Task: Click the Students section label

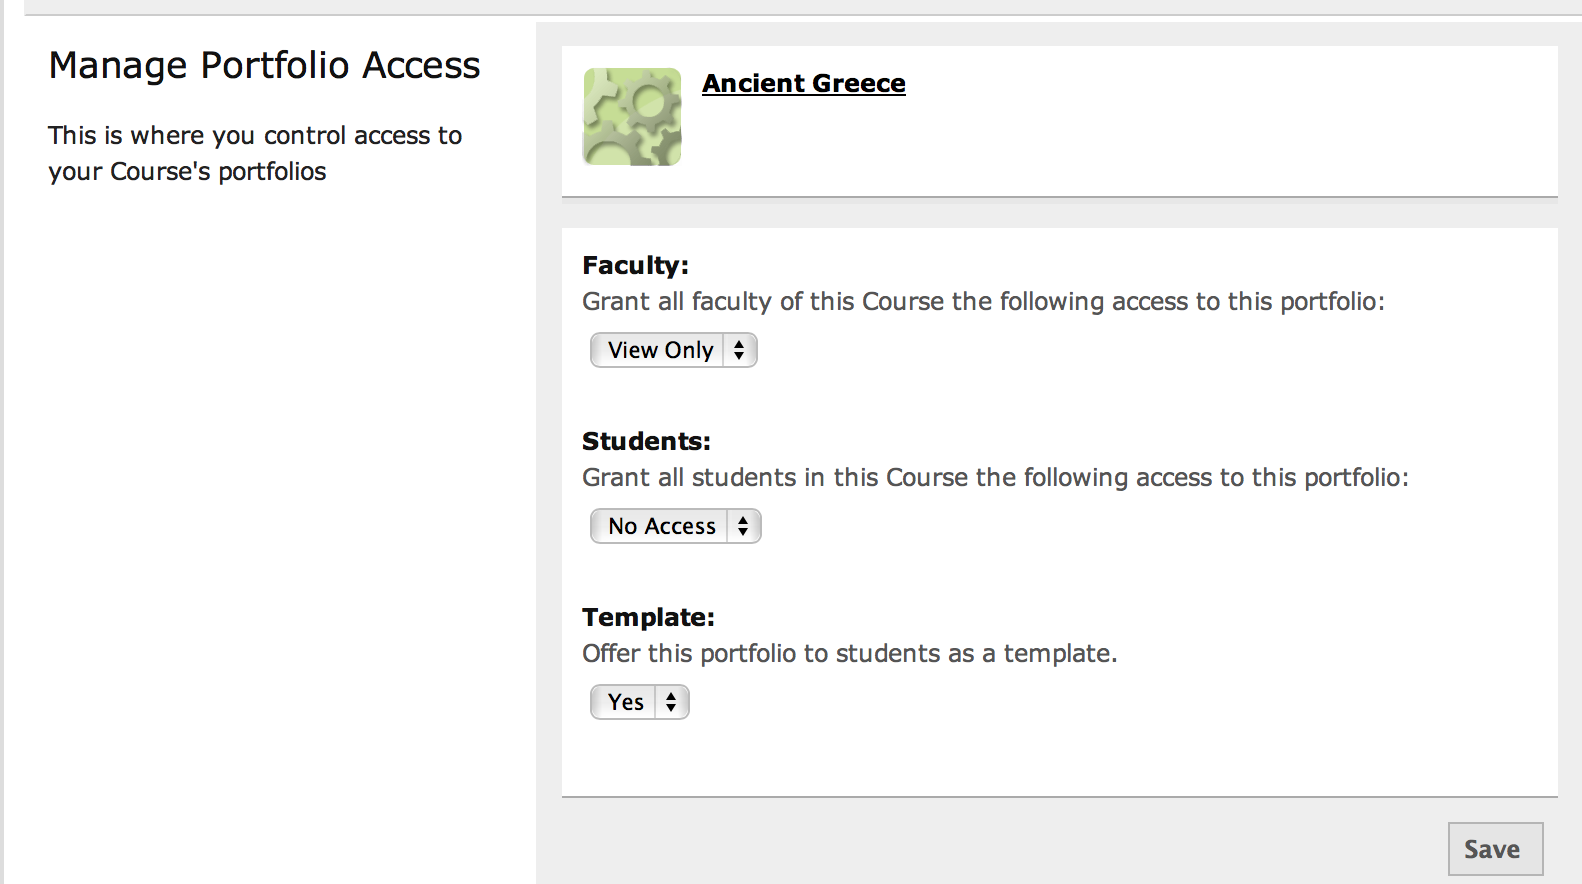Action: (x=646, y=440)
